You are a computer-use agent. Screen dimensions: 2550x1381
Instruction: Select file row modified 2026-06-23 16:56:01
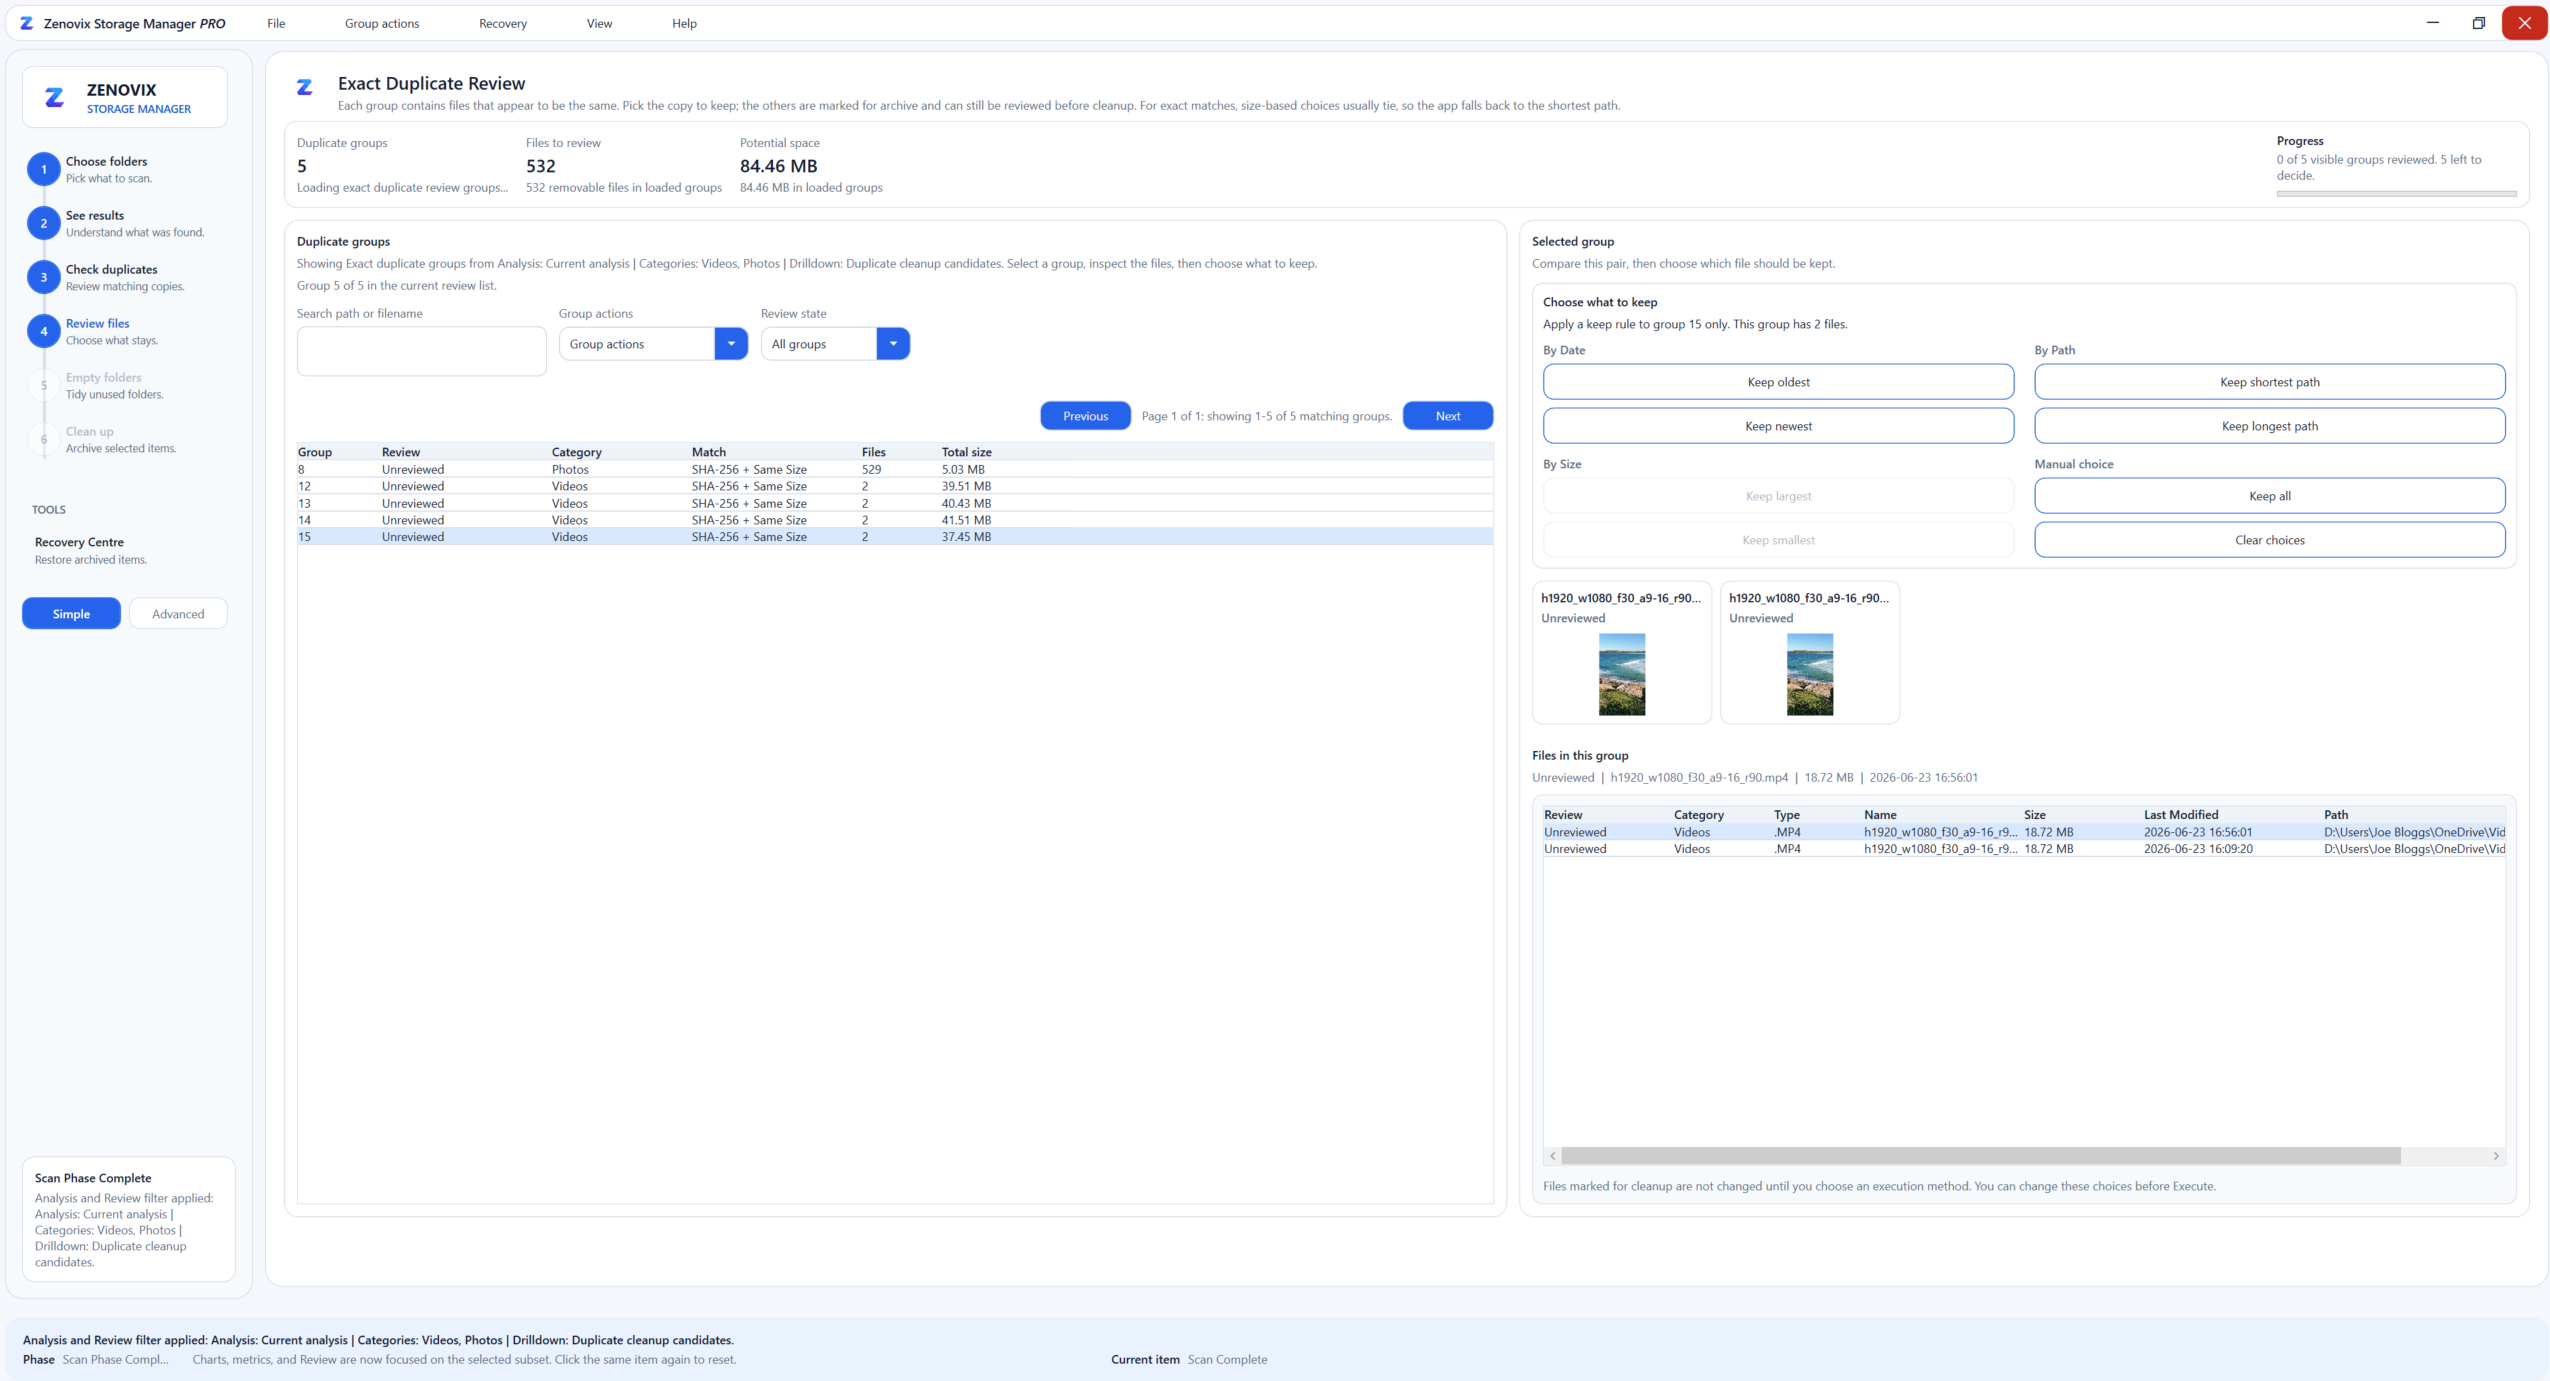pyautogui.click(x=2024, y=832)
